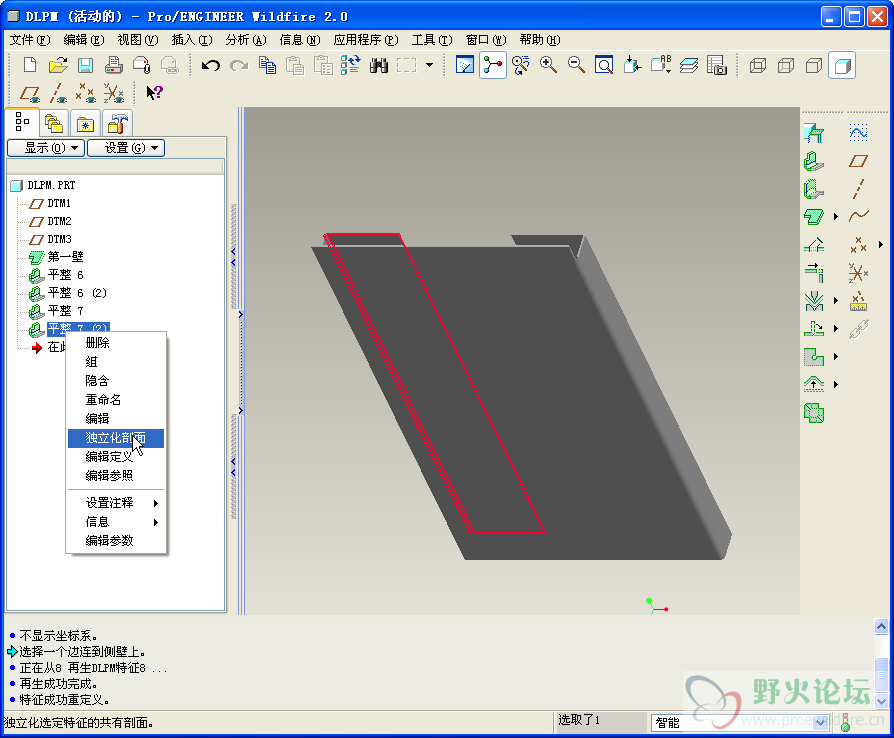
Task: Open the binoculars Find tool
Action: 379,66
